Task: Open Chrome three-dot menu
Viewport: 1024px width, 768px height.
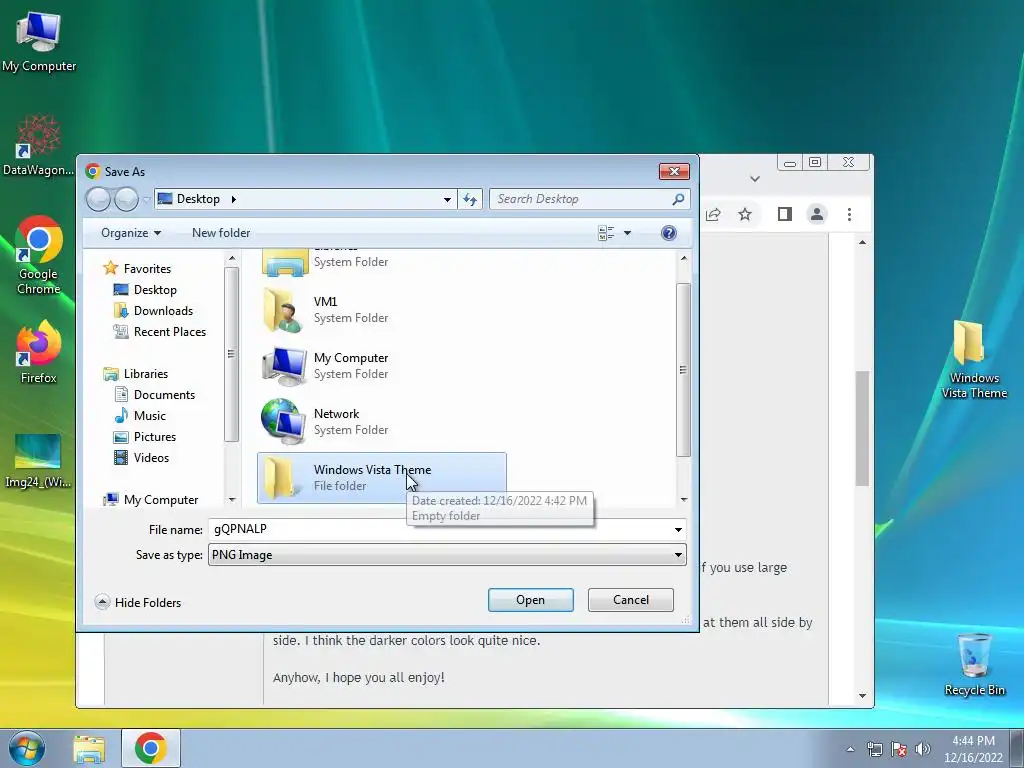Action: point(849,214)
